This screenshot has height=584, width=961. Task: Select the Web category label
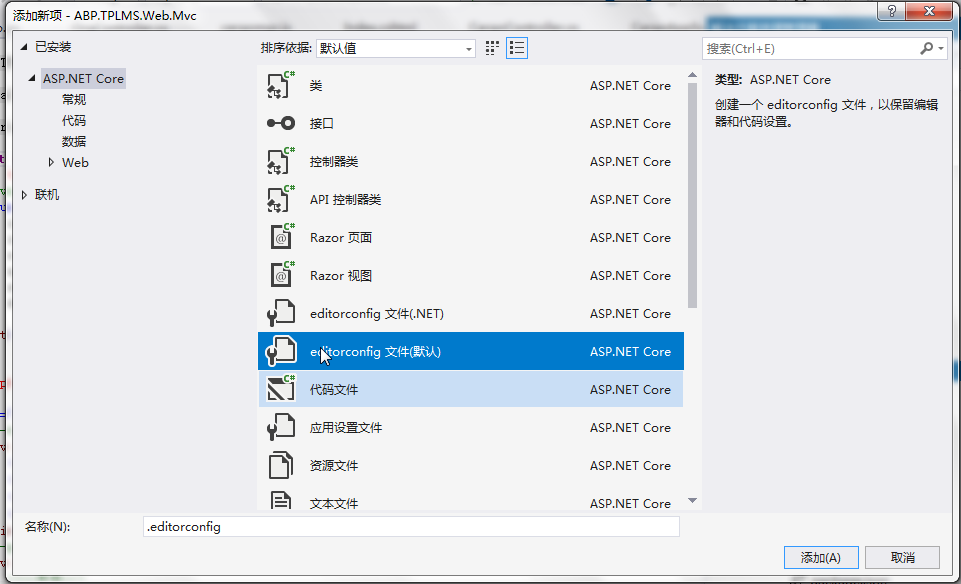click(75, 162)
